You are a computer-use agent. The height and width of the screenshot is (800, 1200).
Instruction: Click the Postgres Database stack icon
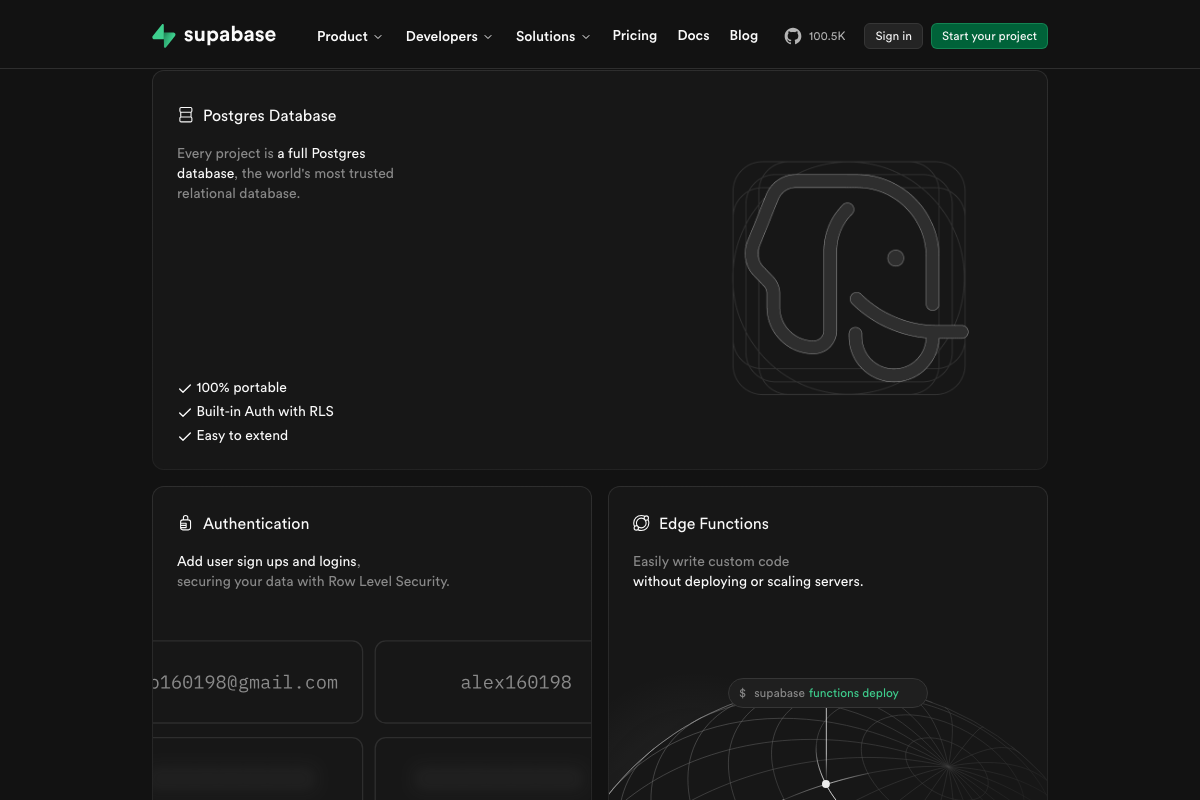pyautogui.click(x=185, y=115)
